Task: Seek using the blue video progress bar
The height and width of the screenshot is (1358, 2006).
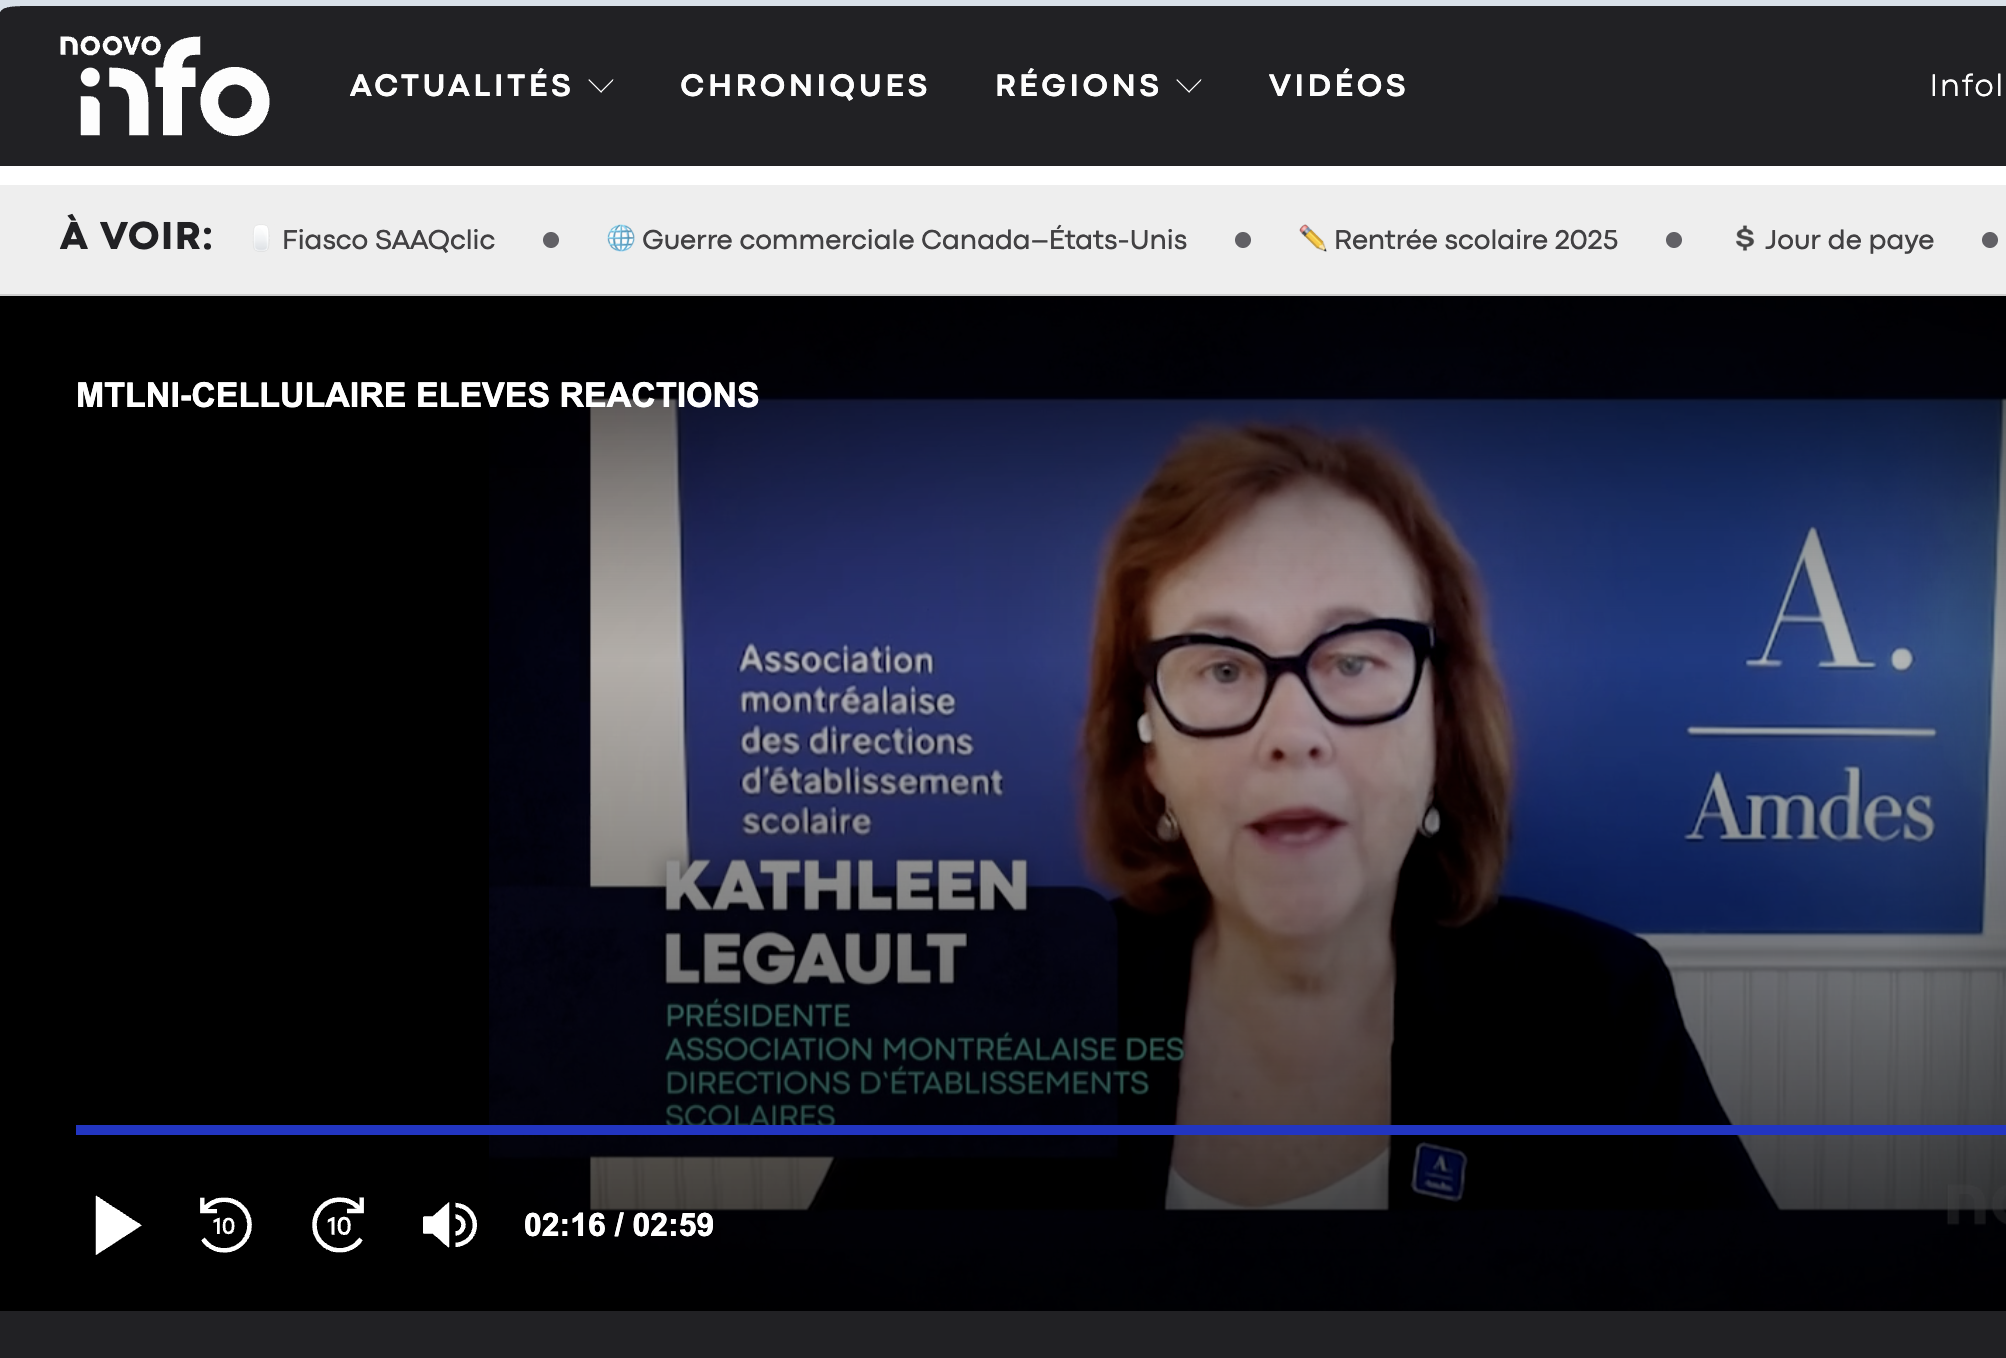Action: pyautogui.click(x=1000, y=1128)
